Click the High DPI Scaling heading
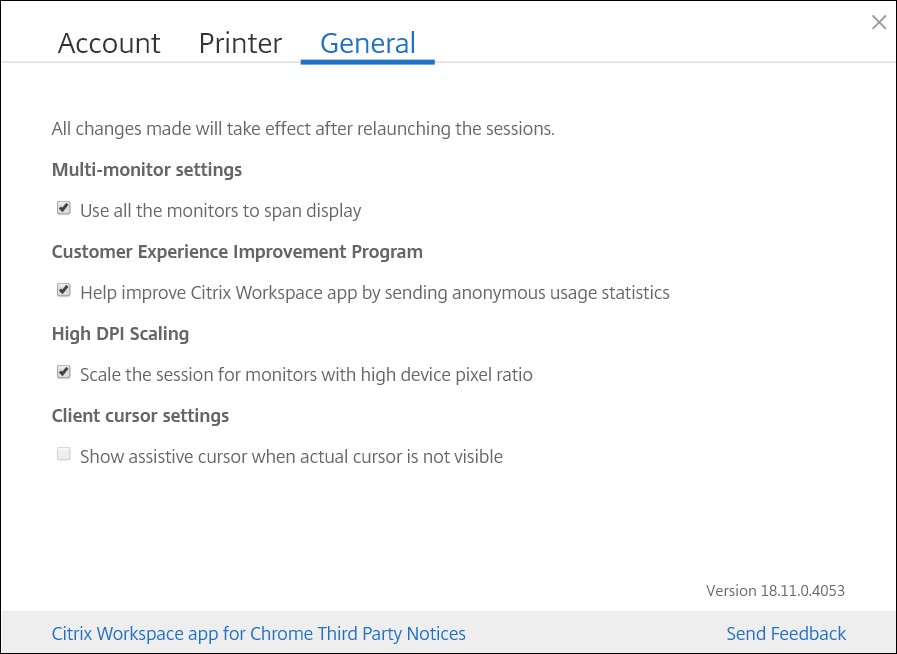897x654 pixels. click(x=120, y=333)
